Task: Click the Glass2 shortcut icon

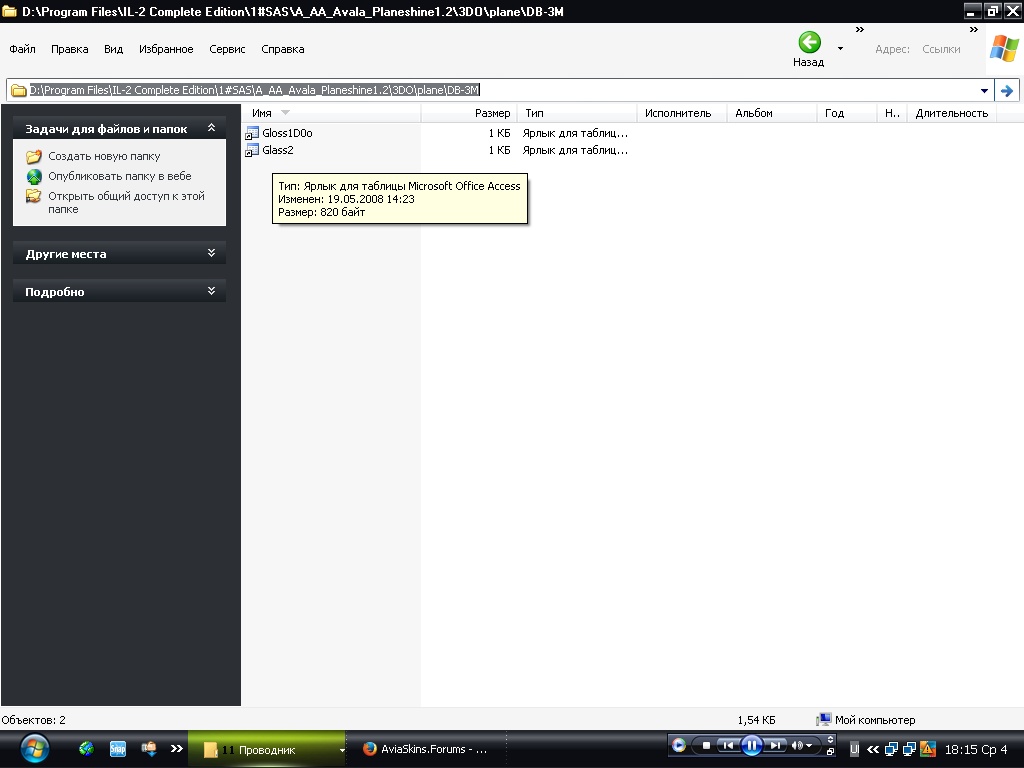Action: point(251,150)
